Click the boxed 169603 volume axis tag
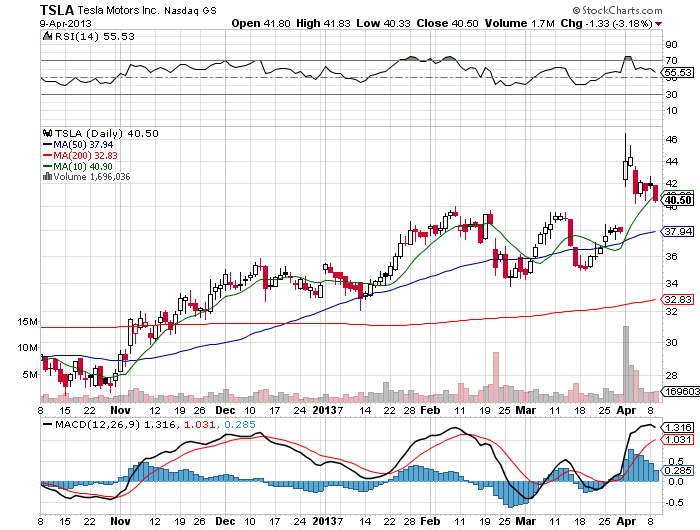 (680, 392)
